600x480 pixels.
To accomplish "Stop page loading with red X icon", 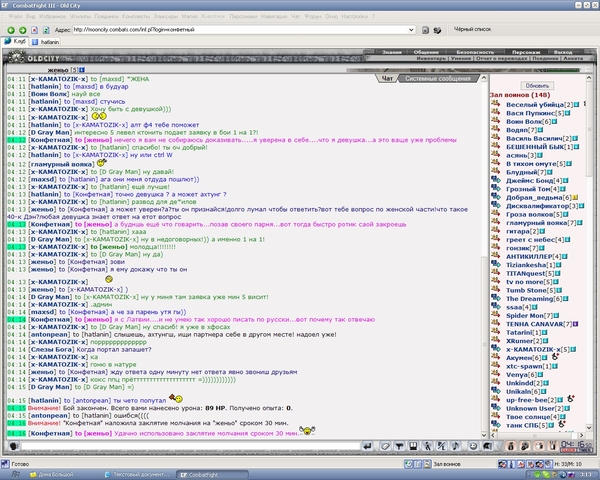I will pos(34,30).
